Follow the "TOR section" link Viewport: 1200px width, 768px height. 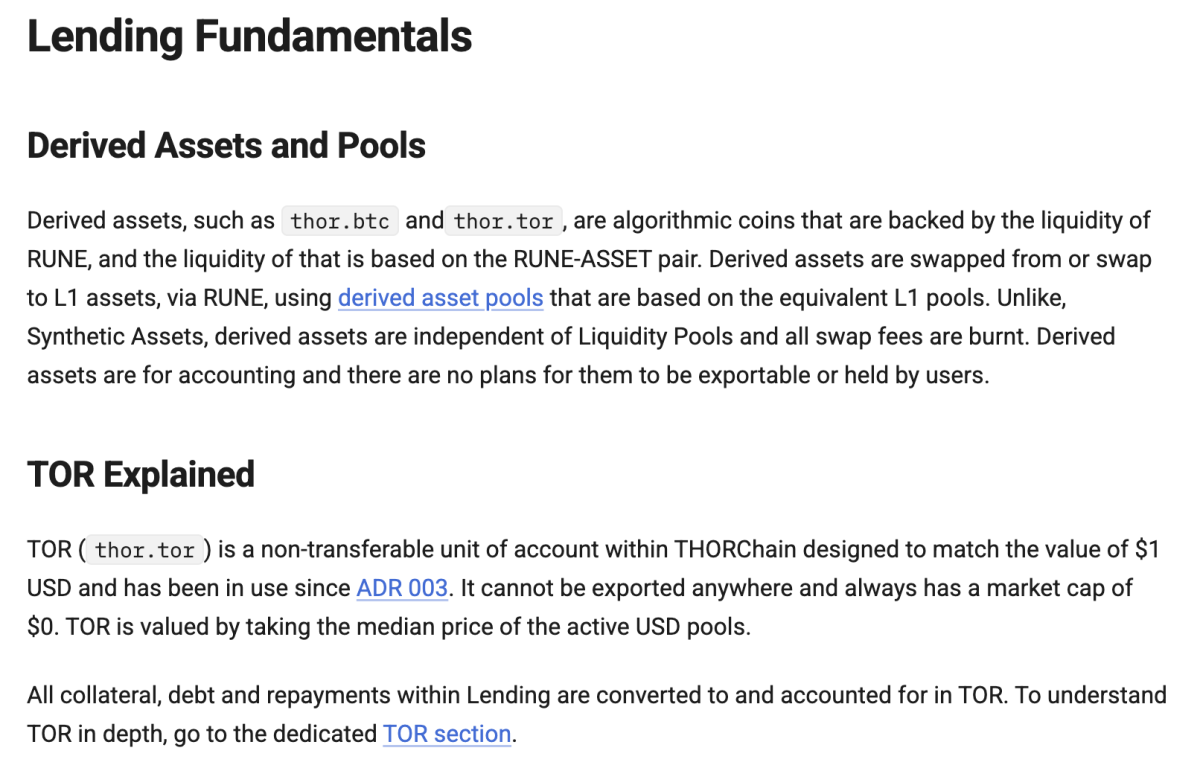pos(447,734)
